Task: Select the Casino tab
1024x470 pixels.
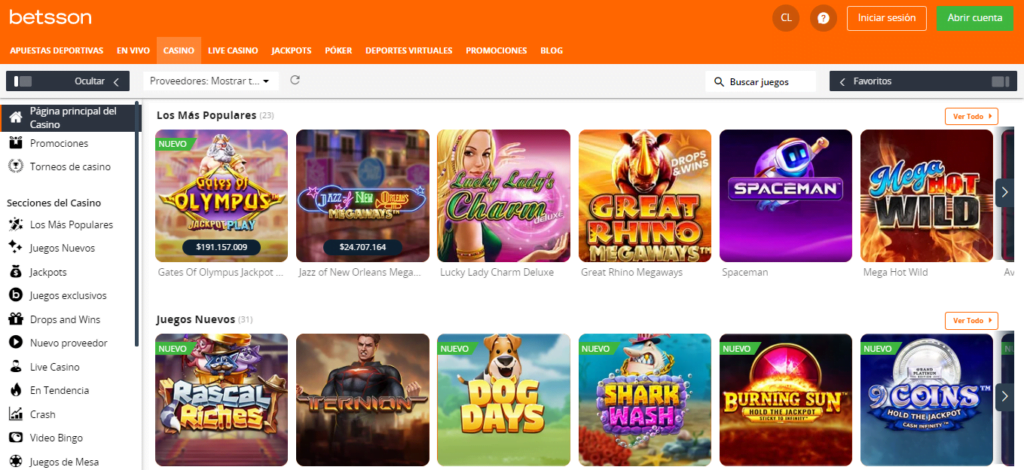Action: point(179,50)
